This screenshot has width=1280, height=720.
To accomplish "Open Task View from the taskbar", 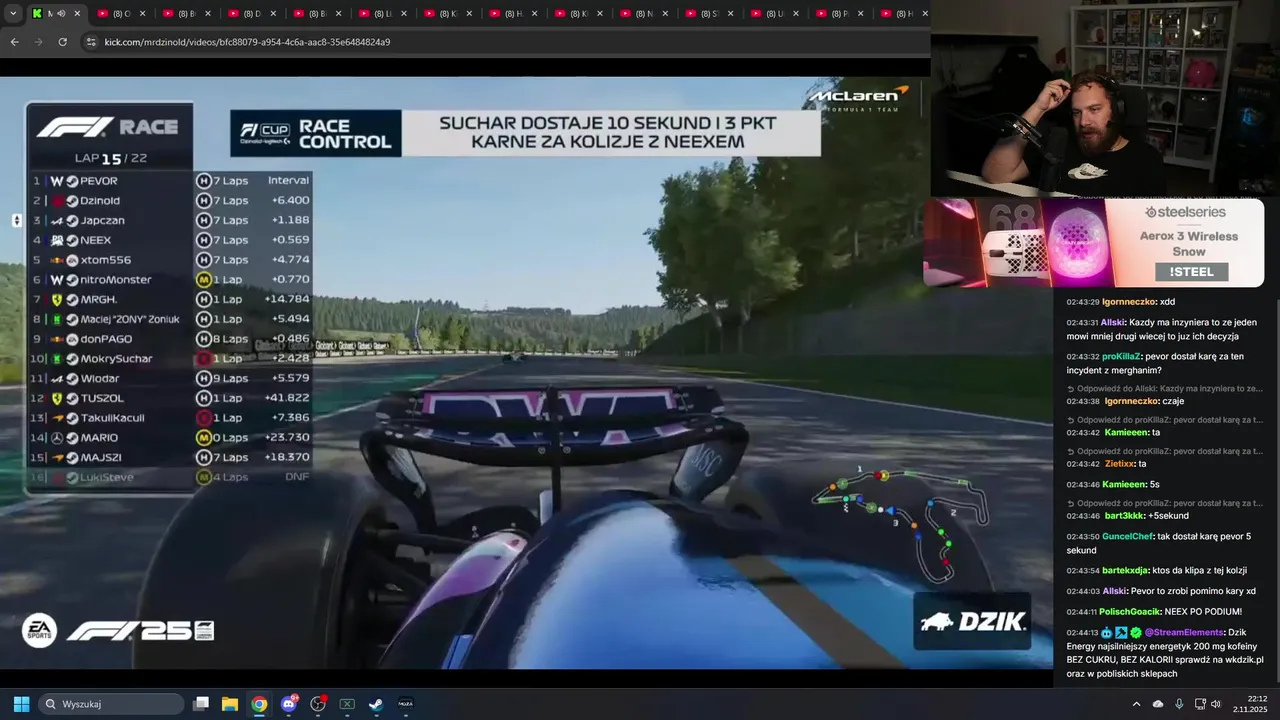I will coord(201,704).
